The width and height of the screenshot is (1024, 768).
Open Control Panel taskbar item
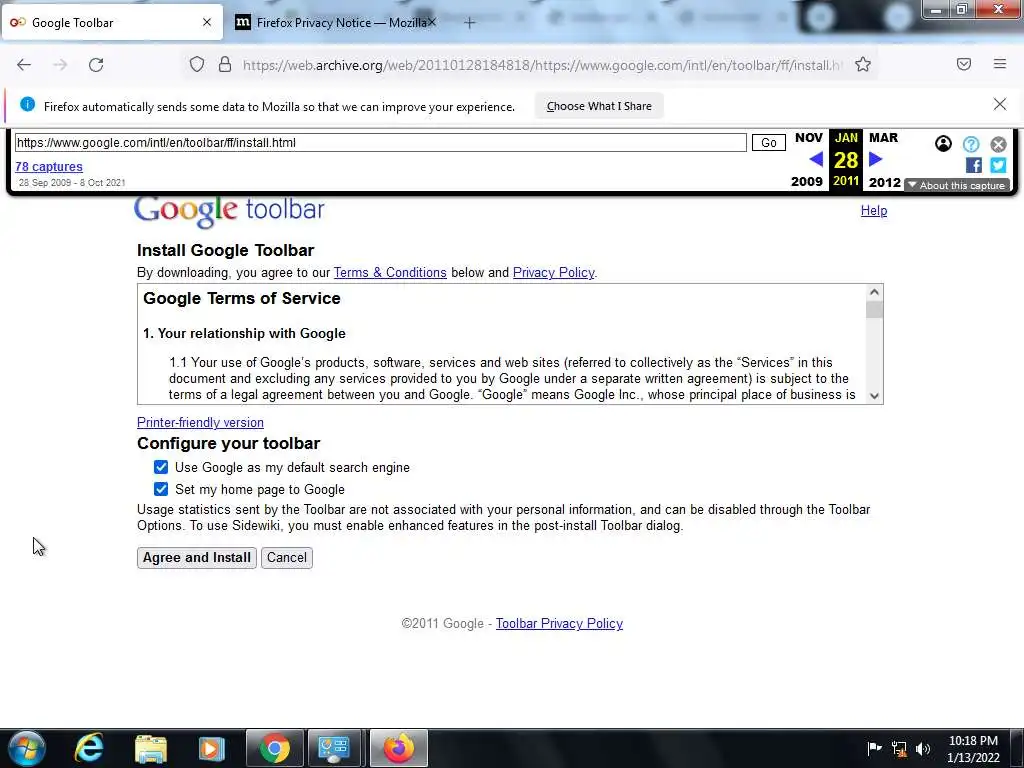[x=334, y=748]
